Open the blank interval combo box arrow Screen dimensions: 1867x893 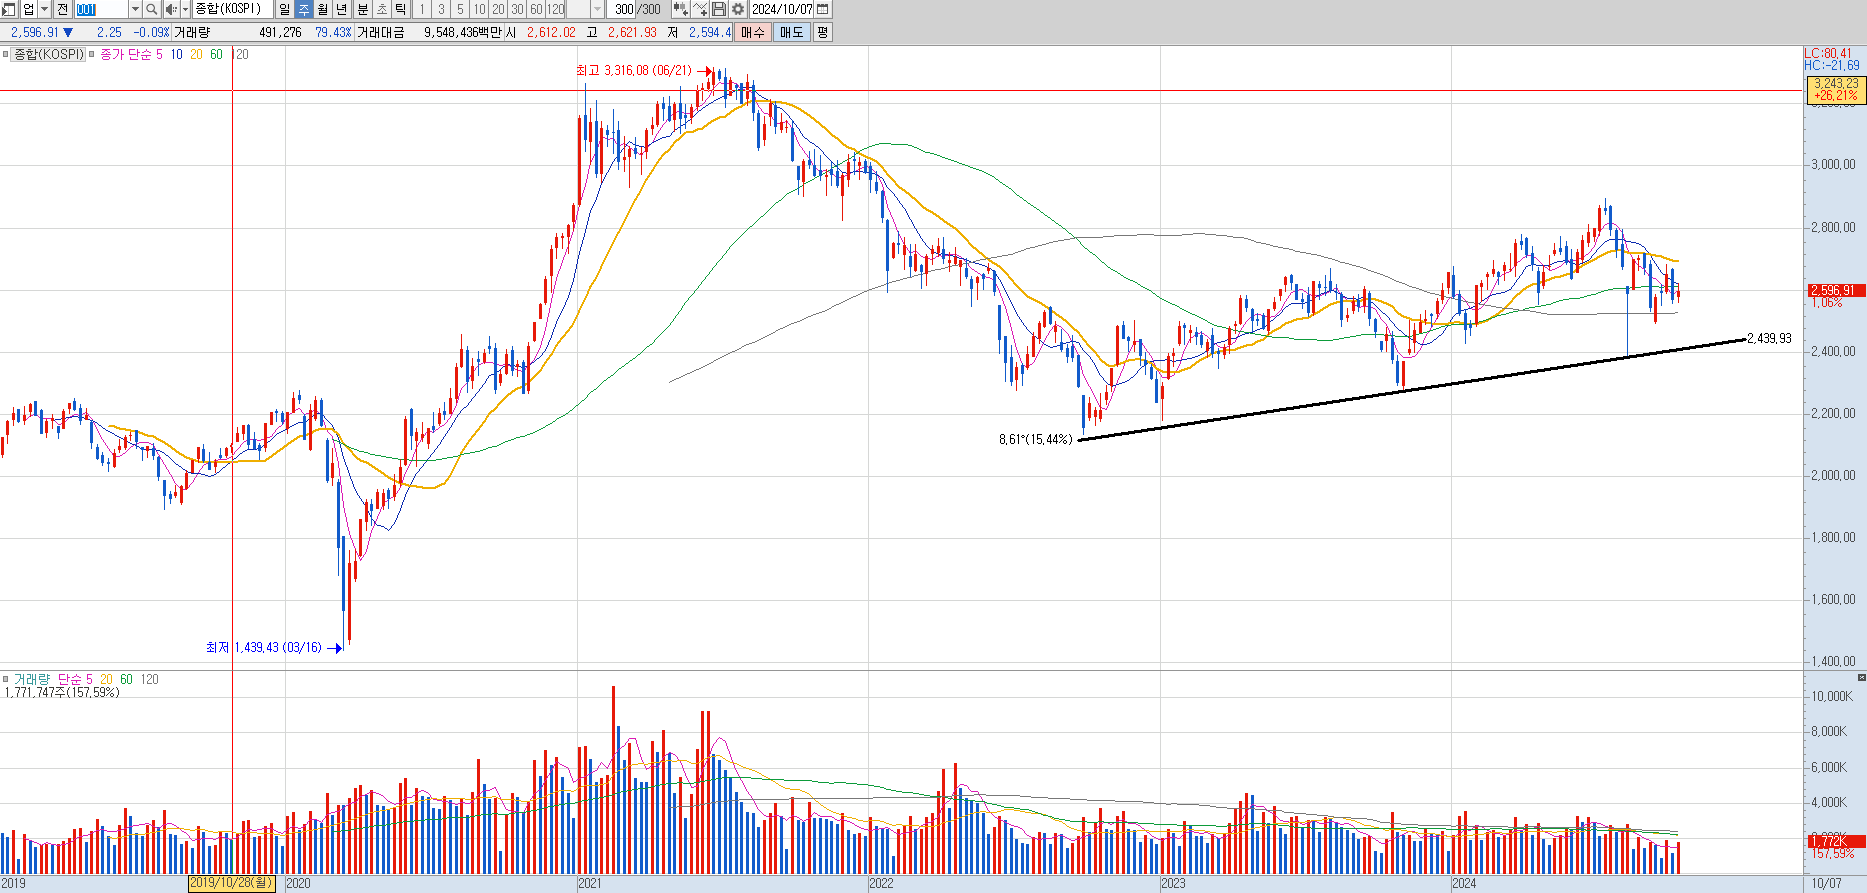(x=597, y=9)
